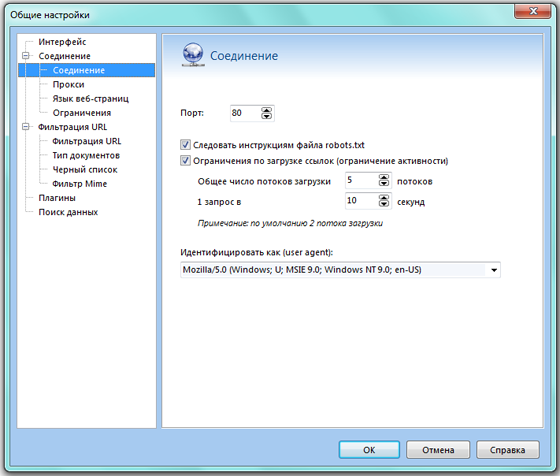Open the Прокси settings page

tap(68, 84)
